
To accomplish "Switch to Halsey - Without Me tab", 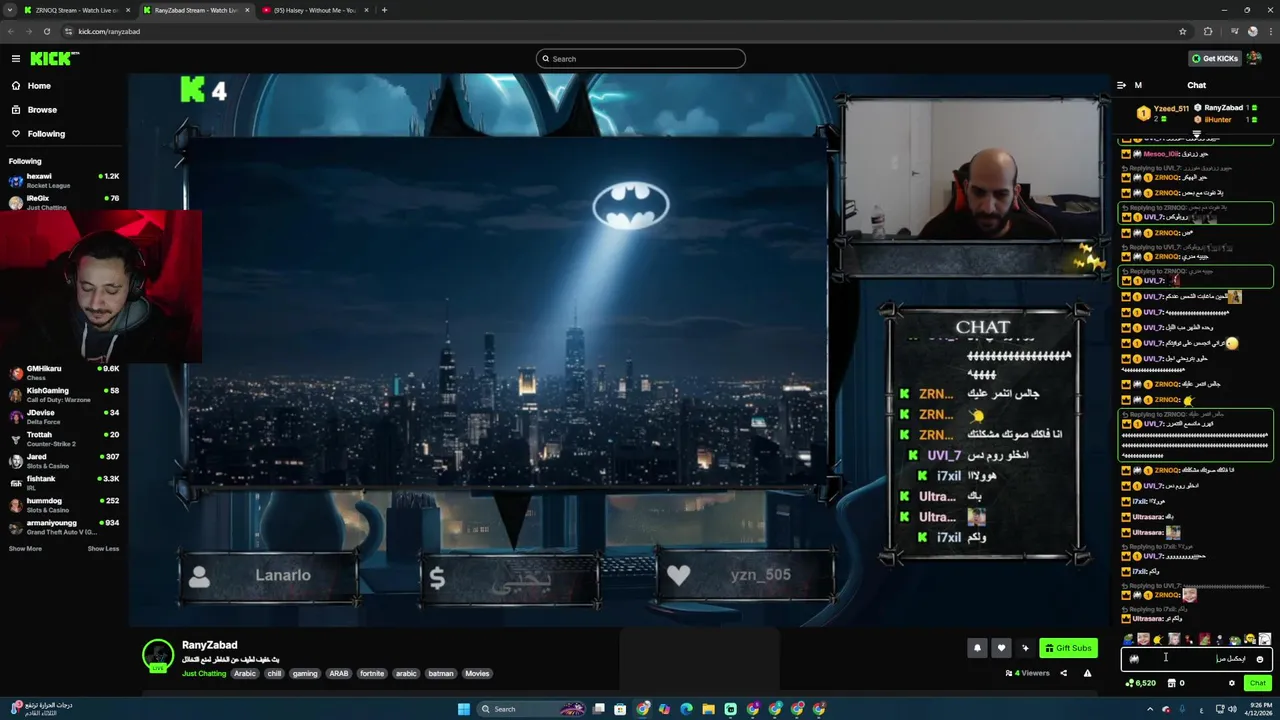I will [x=314, y=10].
